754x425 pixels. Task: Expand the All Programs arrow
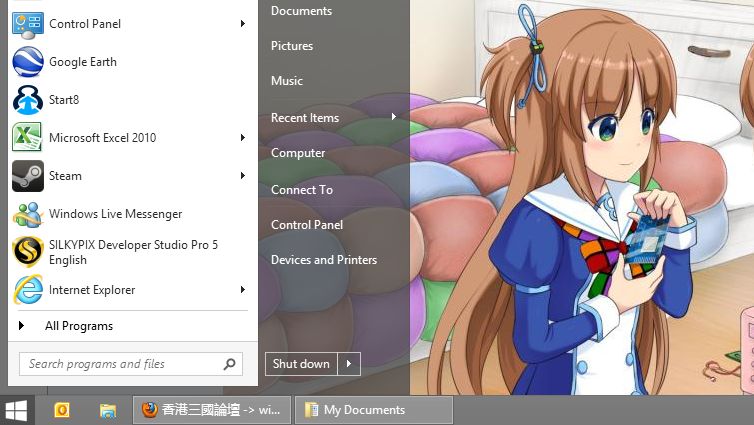21,325
